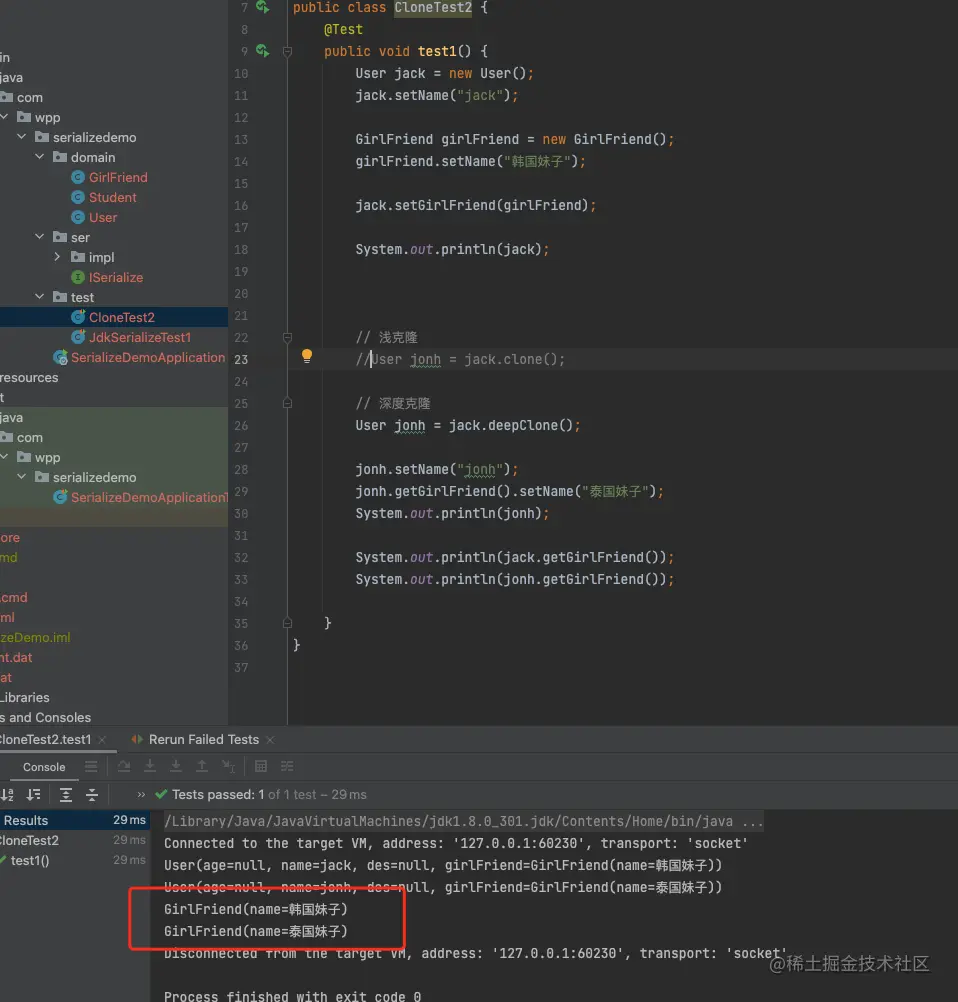Collapse method end marker at line 35
This screenshot has height=1002, width=958.
[x=288, y=623]
